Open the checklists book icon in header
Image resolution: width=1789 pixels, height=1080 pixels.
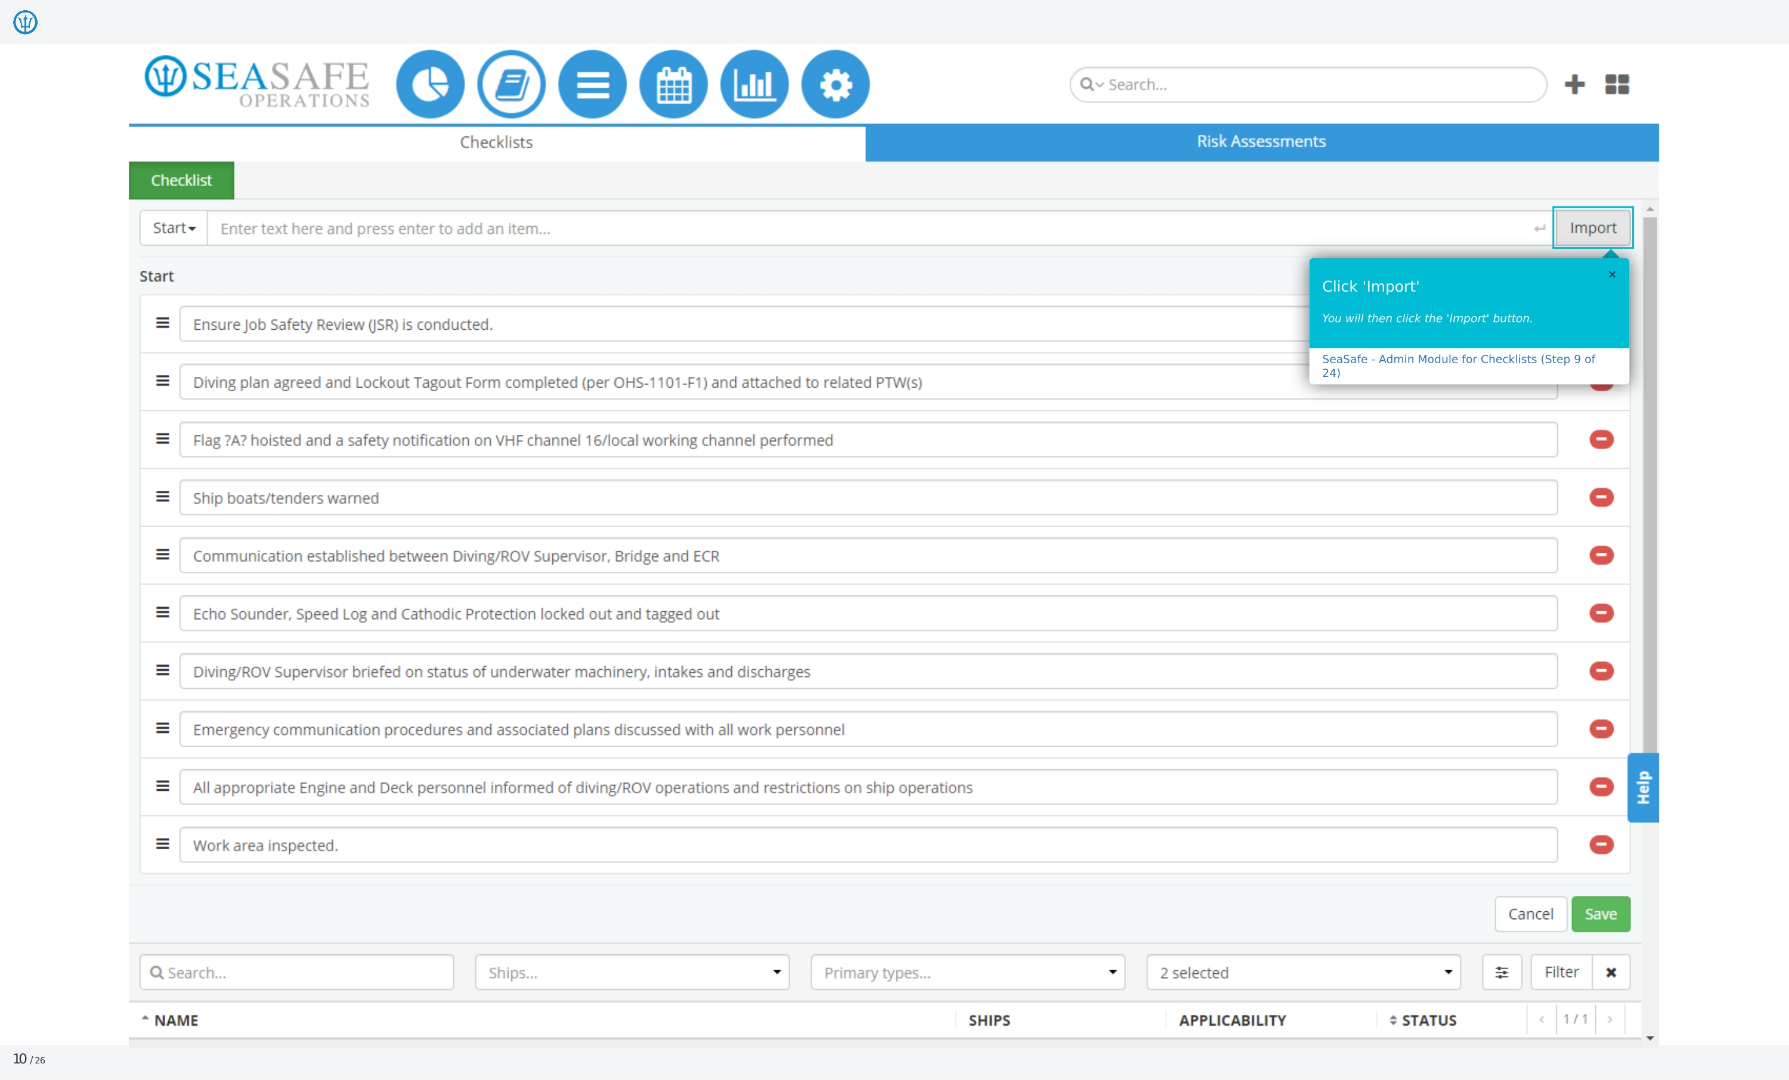pos(511,85)
